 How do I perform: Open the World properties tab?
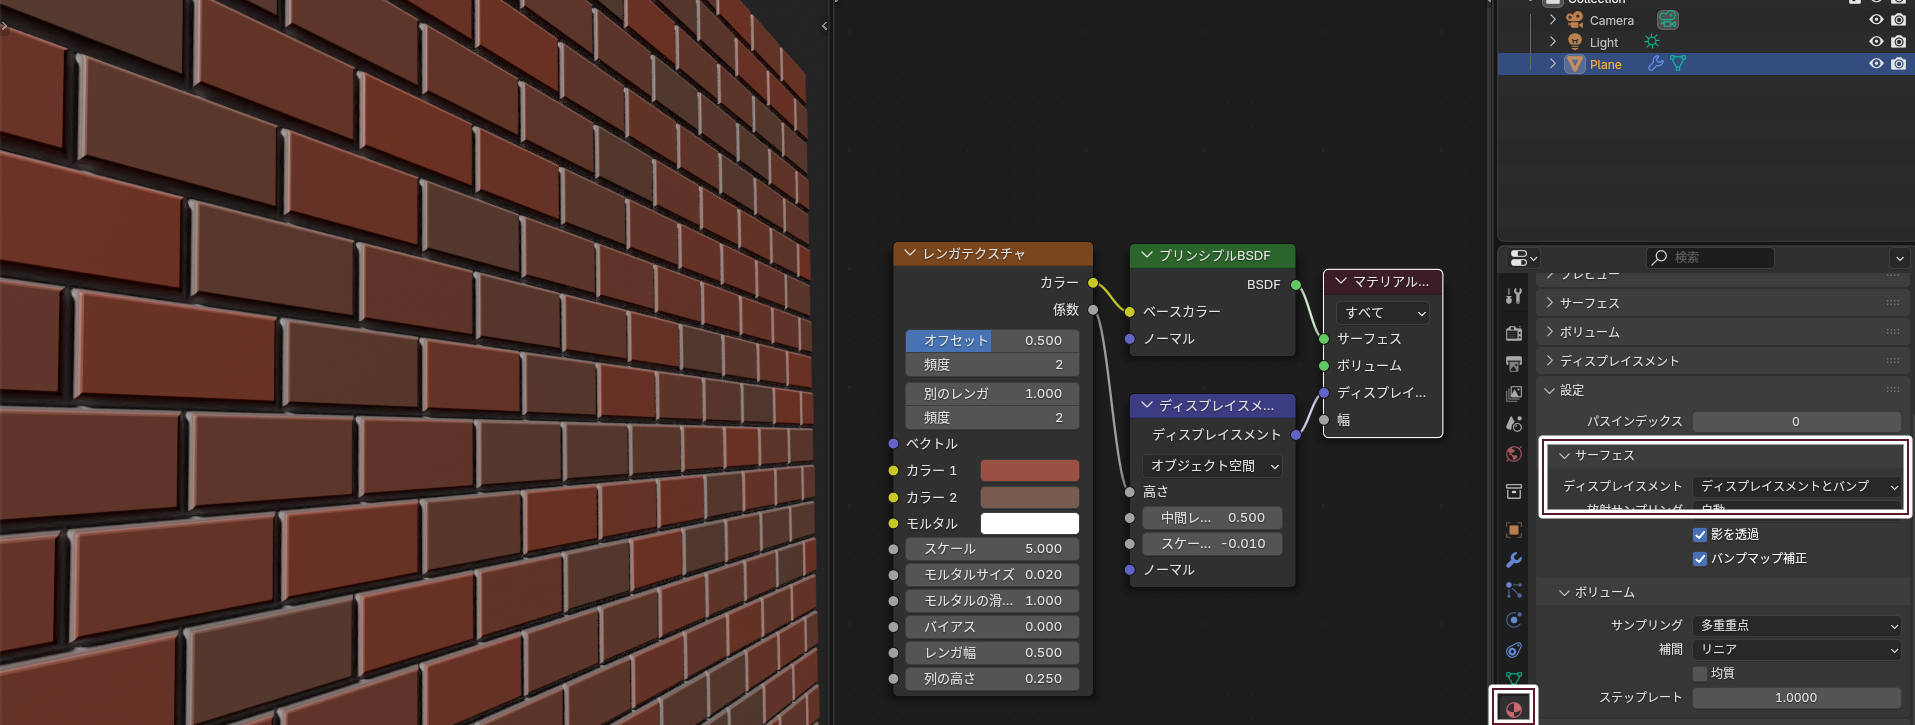tap(1514, 454)
